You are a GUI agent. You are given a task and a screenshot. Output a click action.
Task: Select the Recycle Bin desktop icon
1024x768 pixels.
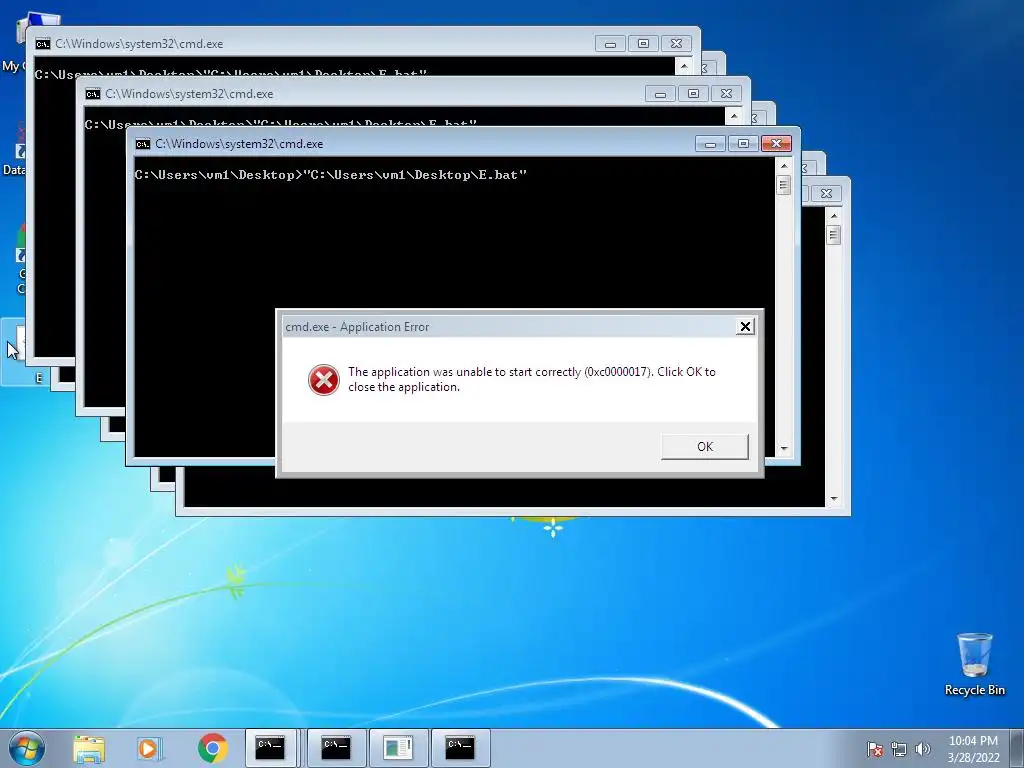(x=974, y=664)
